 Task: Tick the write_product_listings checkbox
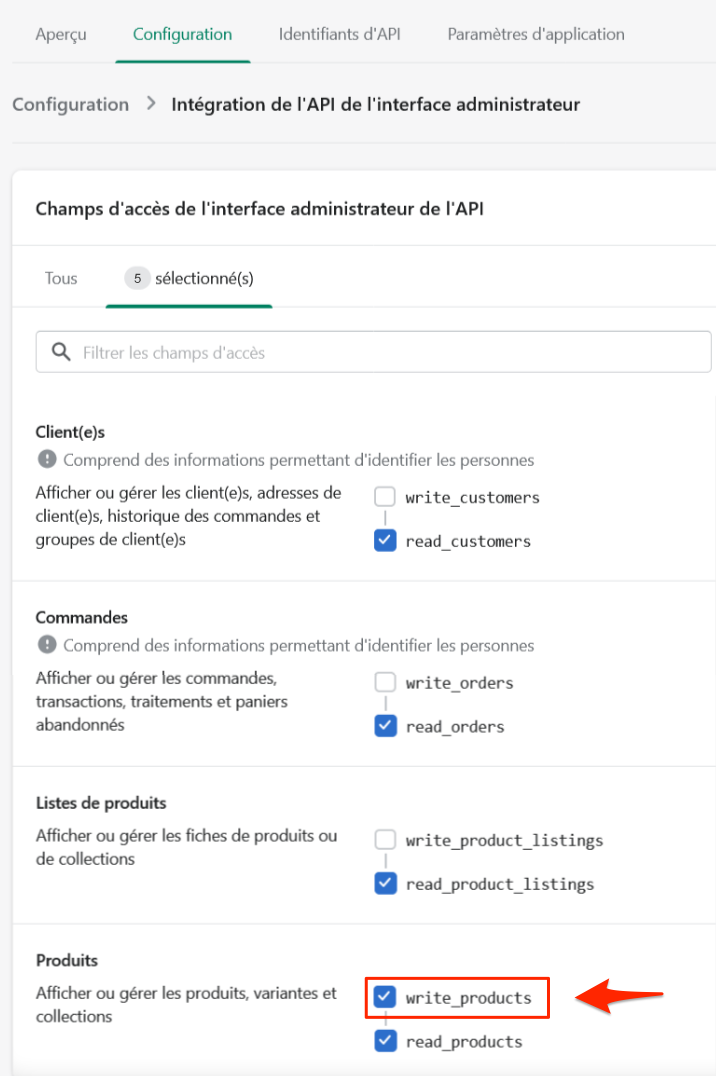385,840
